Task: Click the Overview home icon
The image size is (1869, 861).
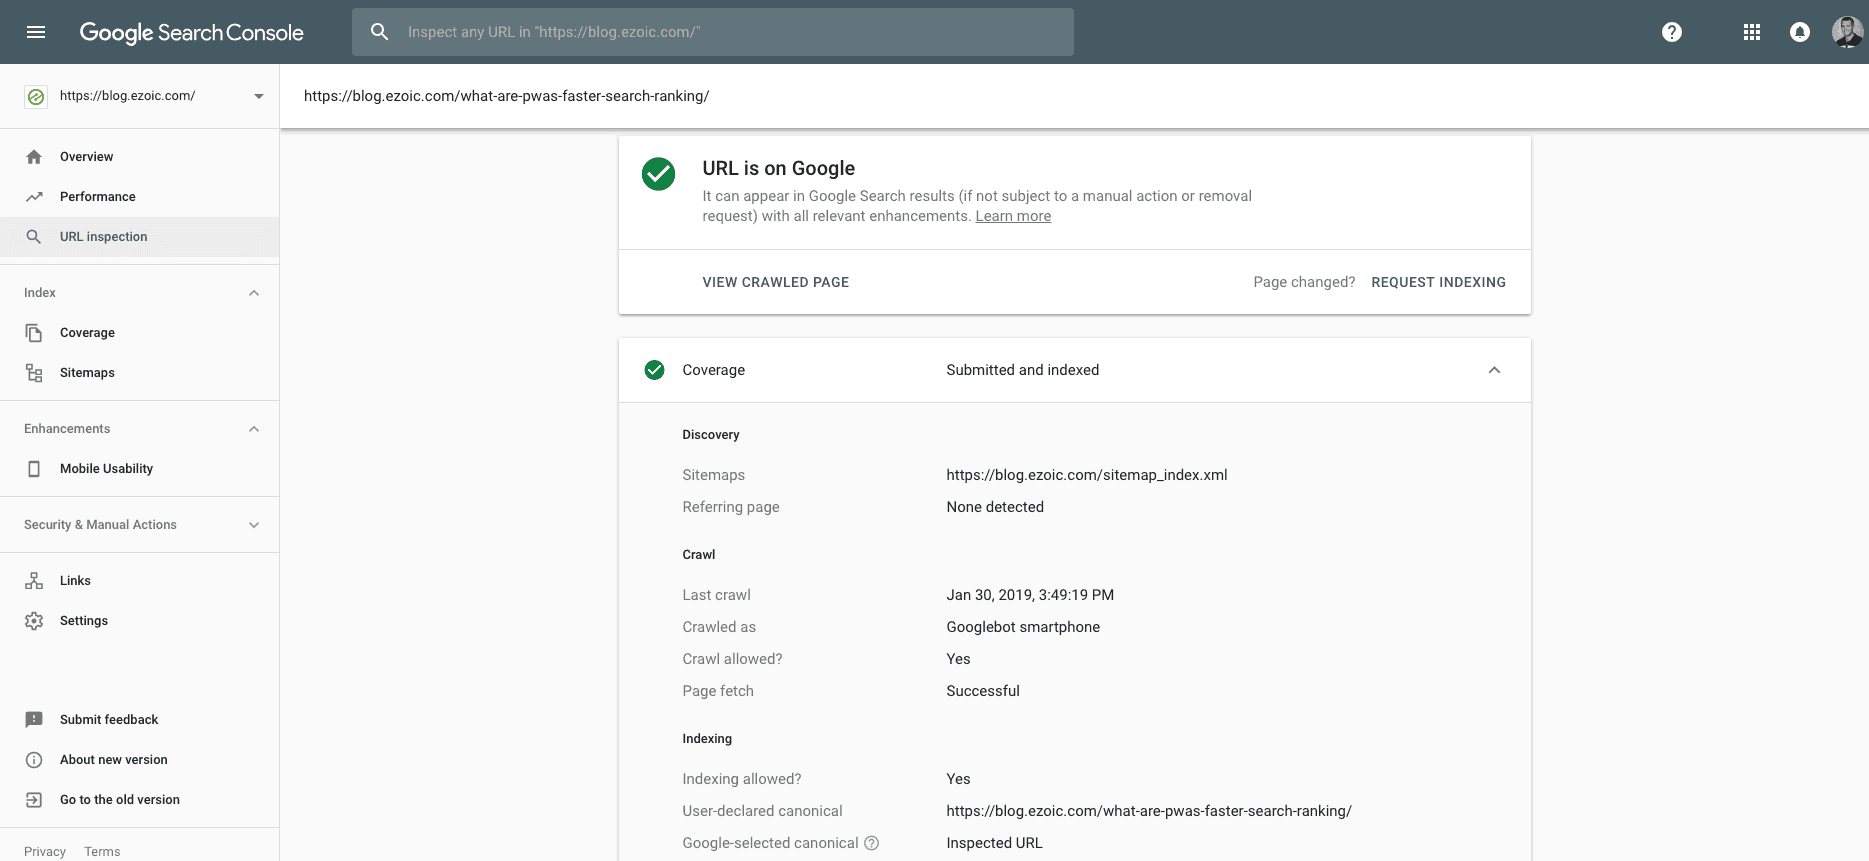Action: (x=34, y=157)
